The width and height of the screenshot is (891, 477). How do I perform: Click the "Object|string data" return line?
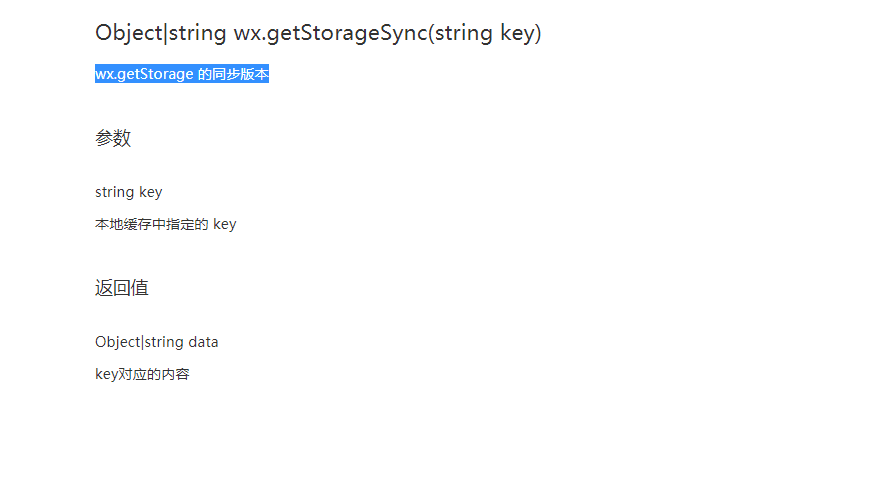coord(156,342)
